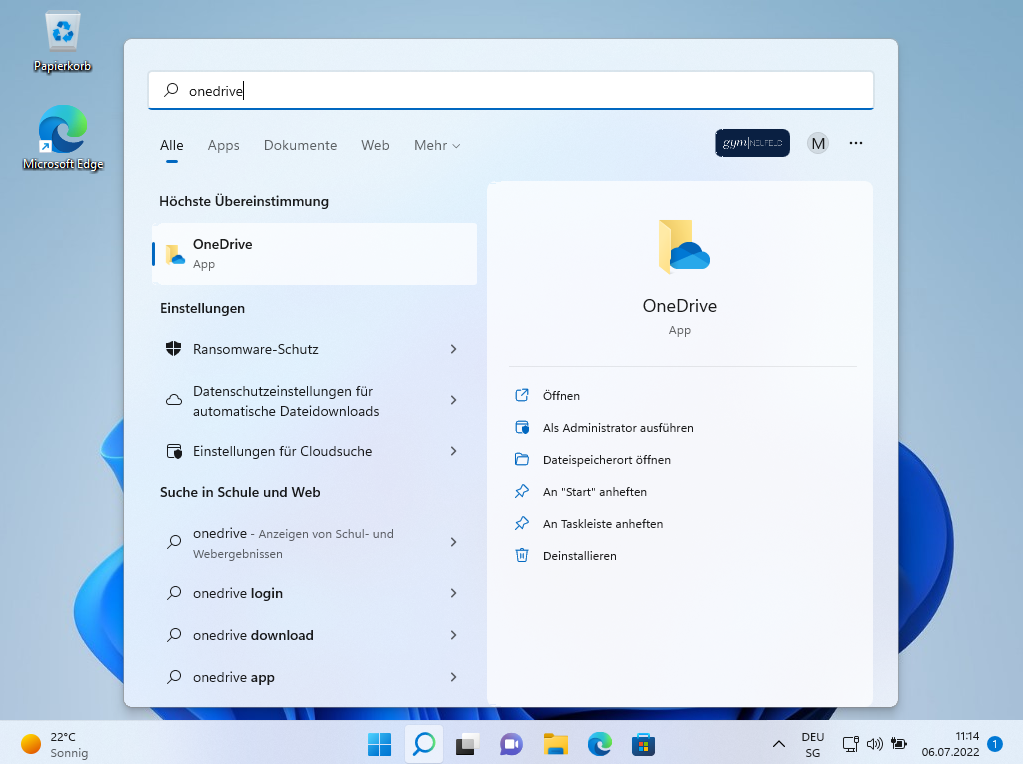
Task: Open the Windows Start button
Action: pos(379,744)
